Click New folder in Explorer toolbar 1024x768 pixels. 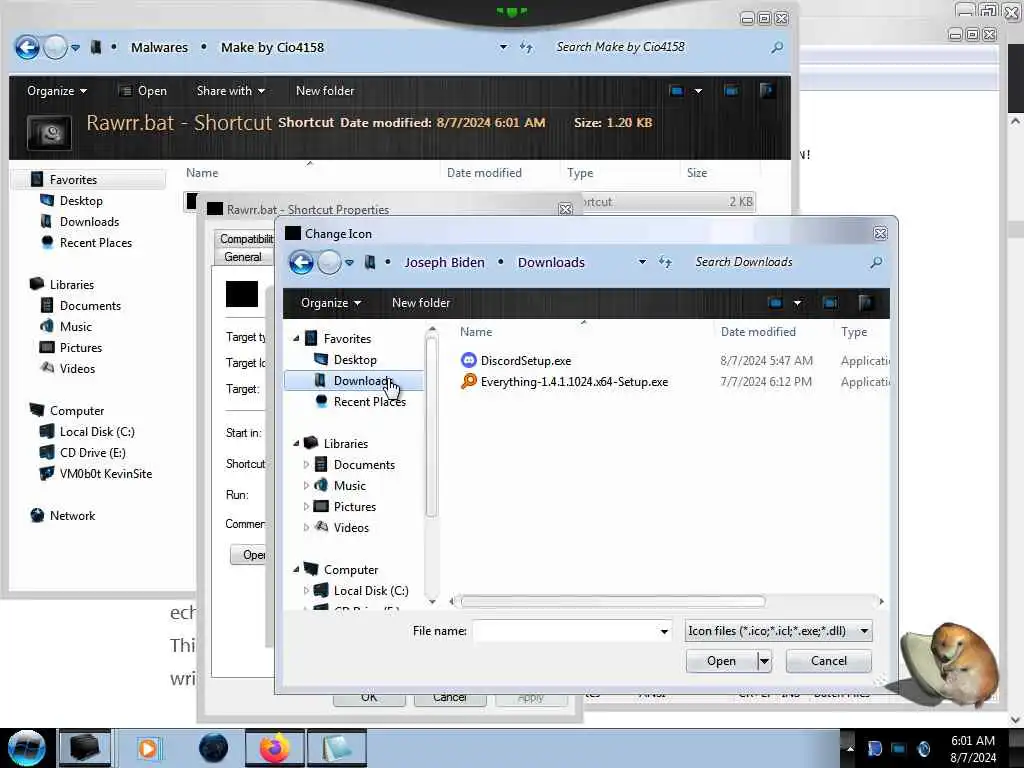(325, 91)
